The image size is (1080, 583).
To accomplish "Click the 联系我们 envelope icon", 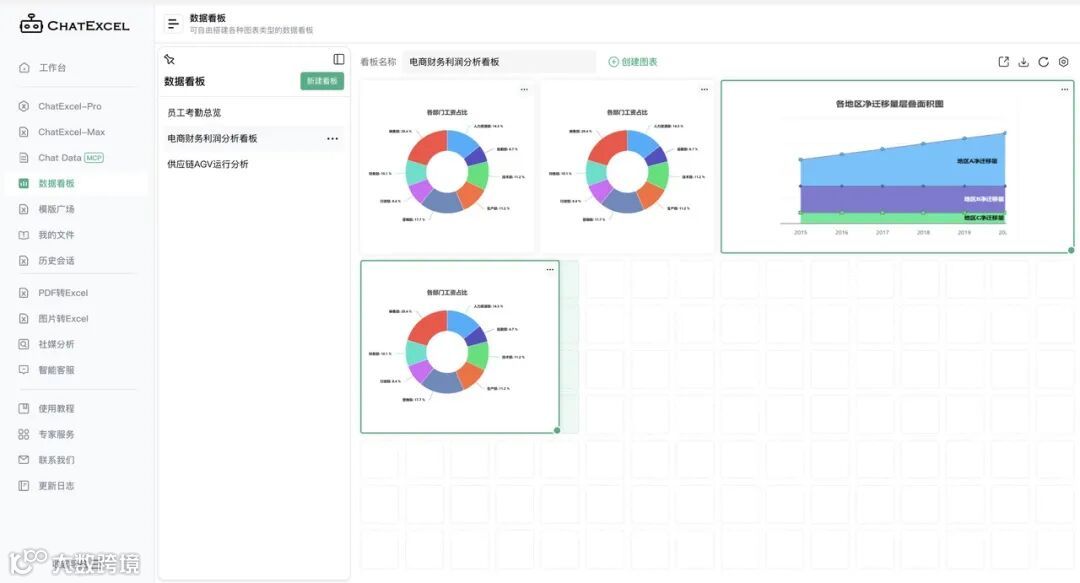I will (24, 460).
